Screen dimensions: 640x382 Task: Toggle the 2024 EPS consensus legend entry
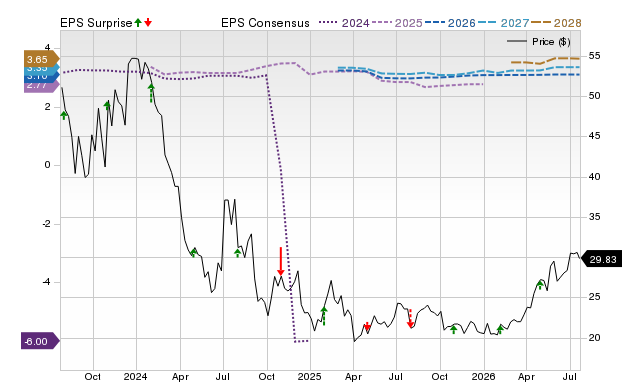coord(344,23)
